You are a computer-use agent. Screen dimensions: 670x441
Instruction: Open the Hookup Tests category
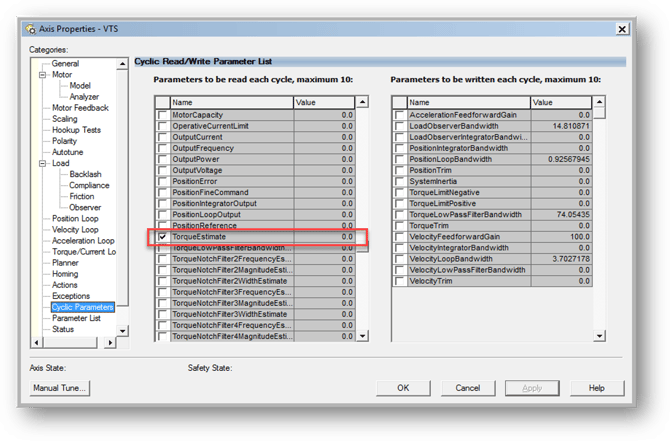pyautogui.click(x=76, y=130)
